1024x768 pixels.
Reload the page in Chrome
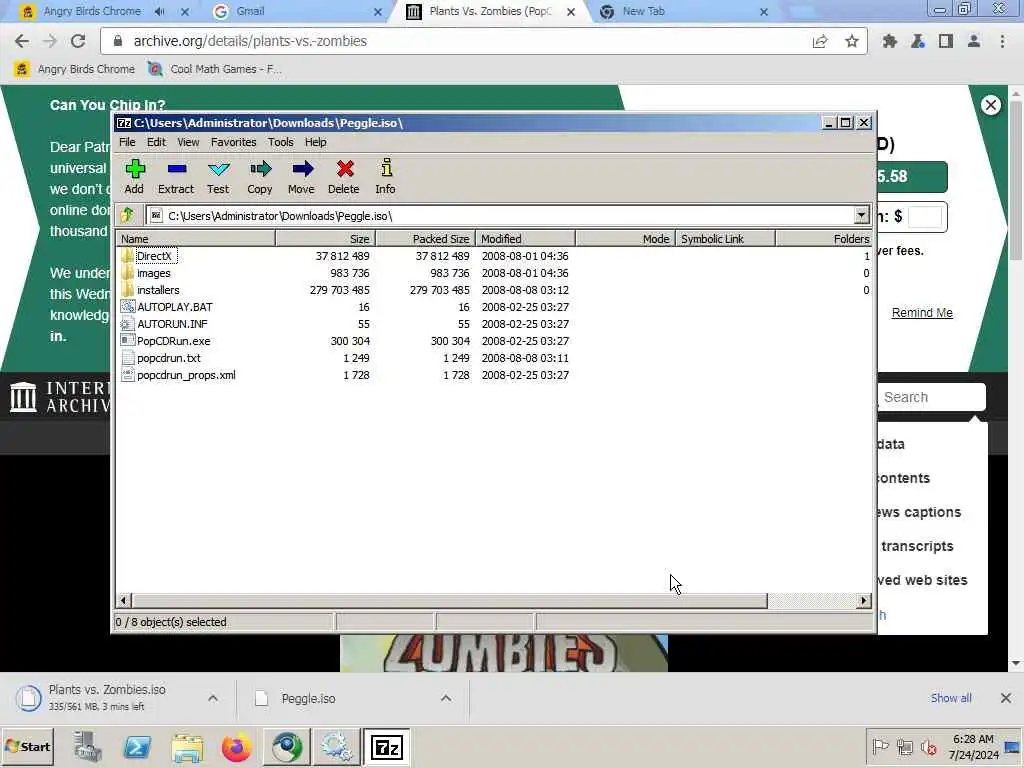[x=78, y=41]
